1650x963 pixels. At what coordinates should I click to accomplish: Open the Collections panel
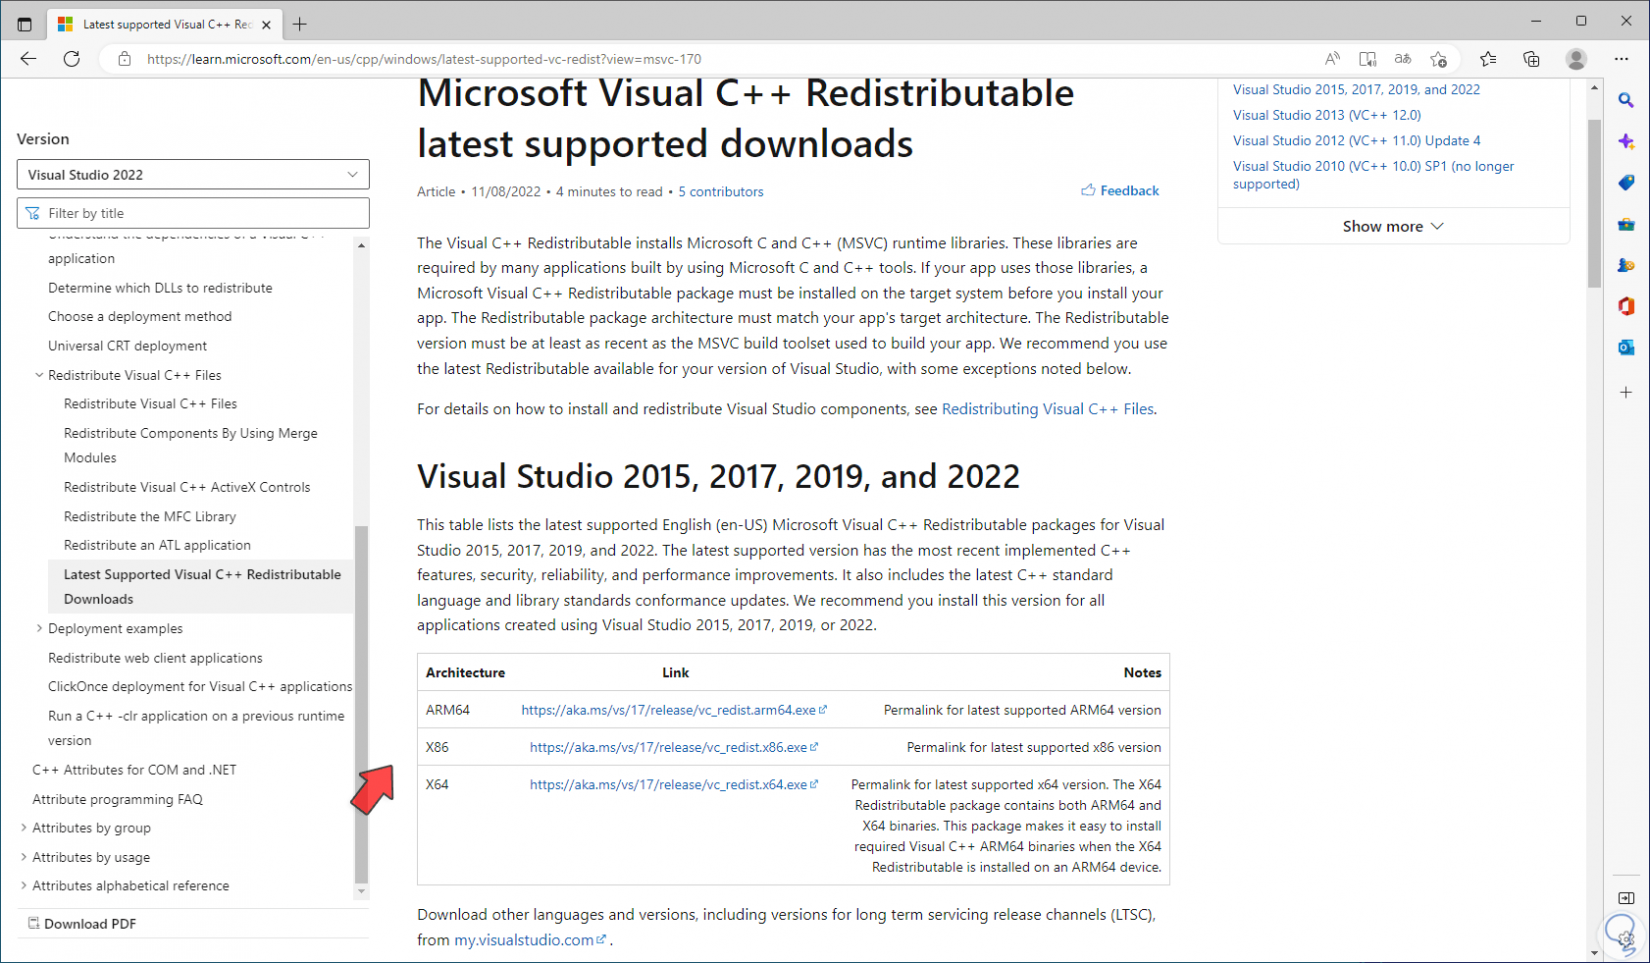pyautogui.click(x=1531, y=59)
